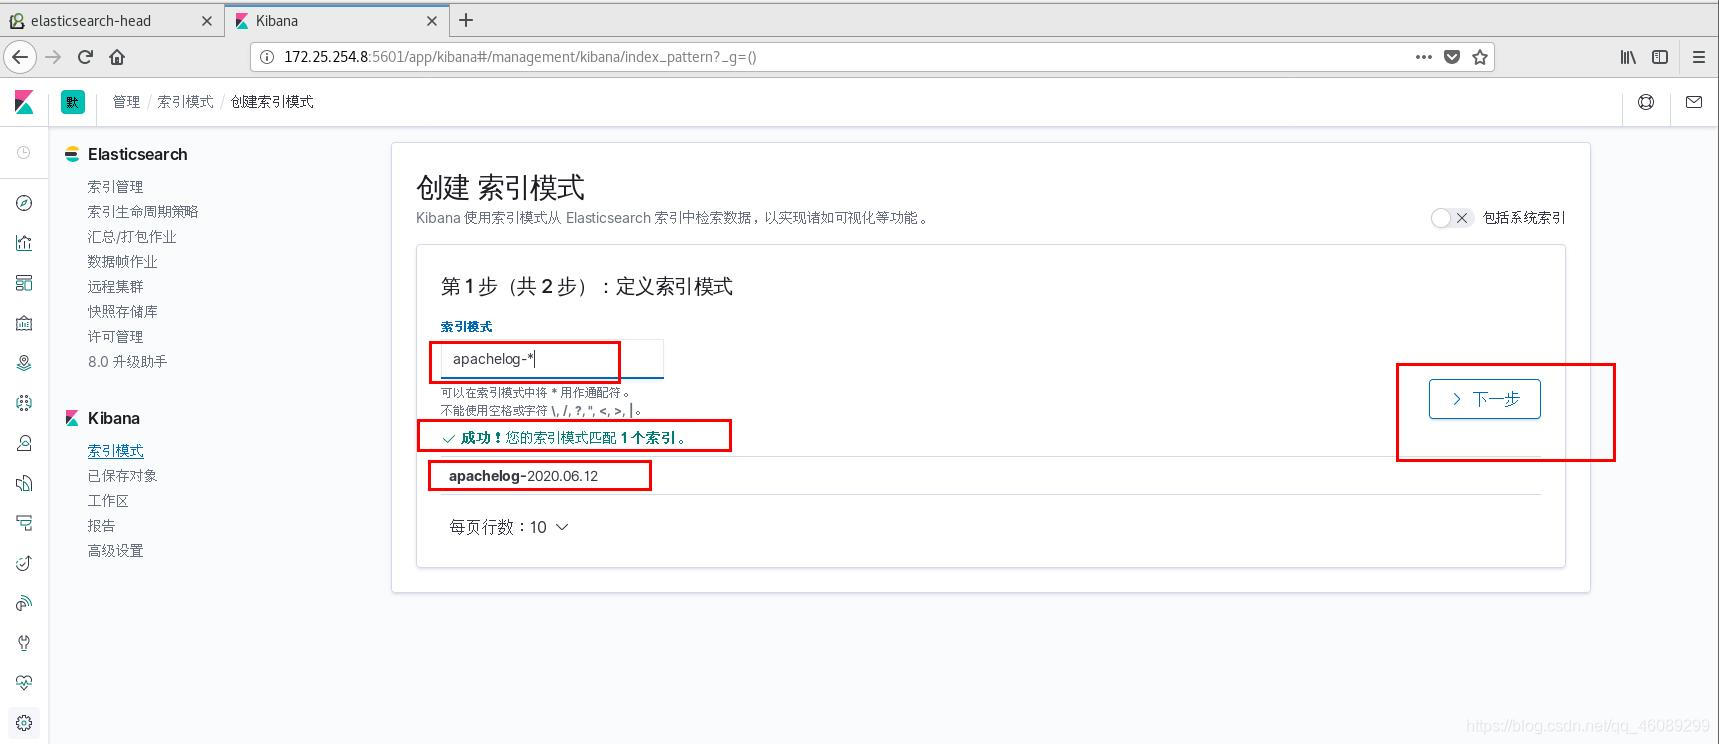Image resolution: width=1719 pixels, height=744 pixels.
Task: Open 索引模式 under Kibana section
Action: (115, 451)
